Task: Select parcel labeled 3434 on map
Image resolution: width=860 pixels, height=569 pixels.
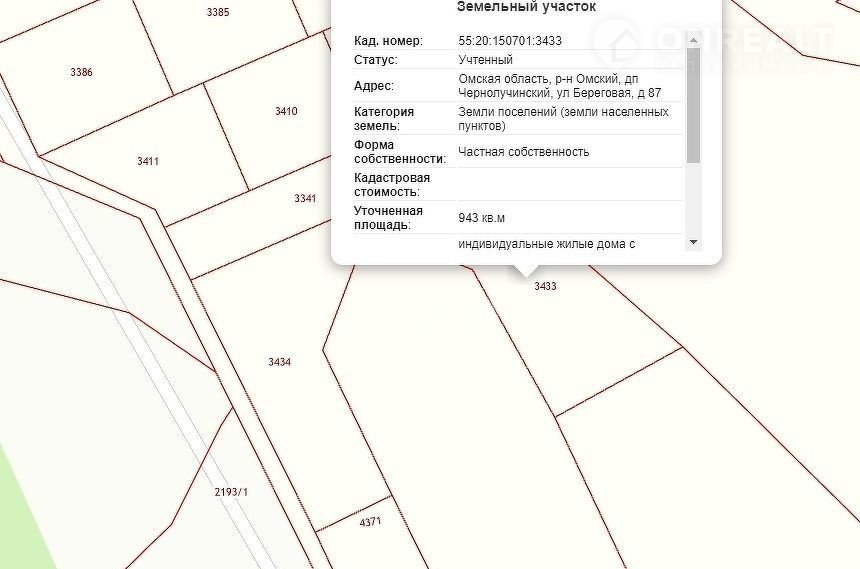Action: click(x=279, y=362)
